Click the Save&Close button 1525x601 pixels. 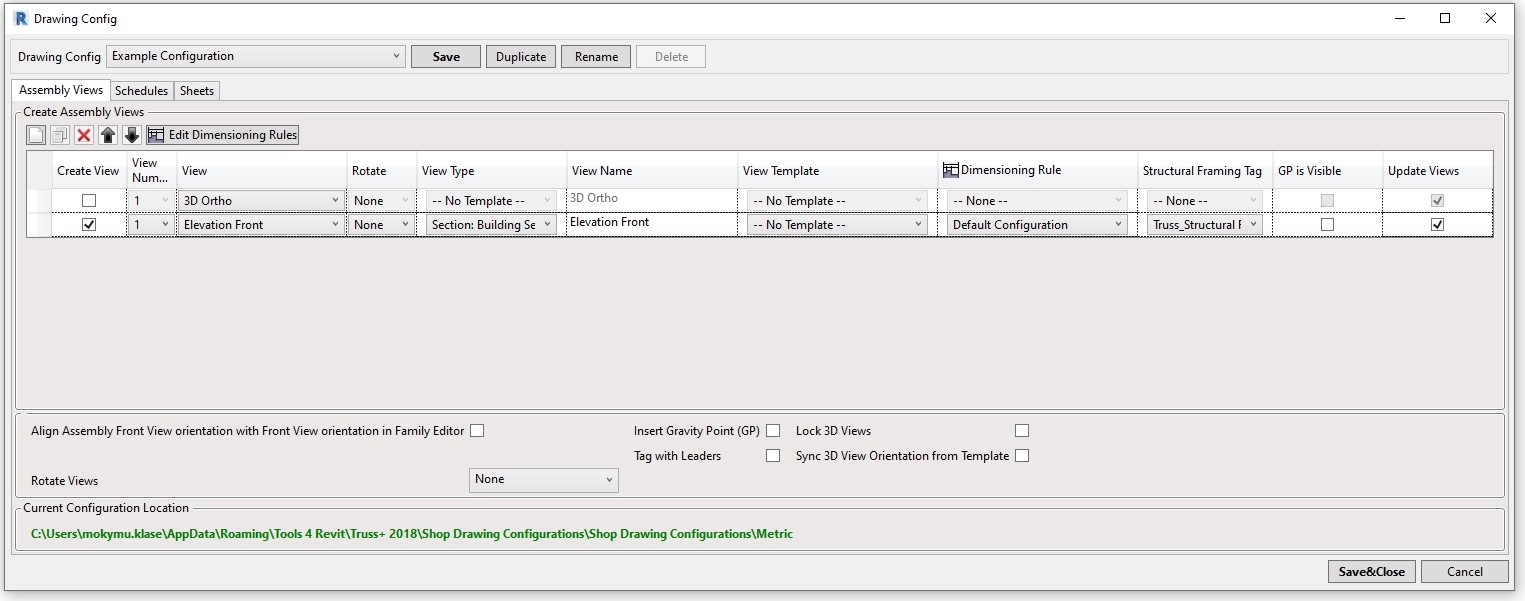[1371, 571]
